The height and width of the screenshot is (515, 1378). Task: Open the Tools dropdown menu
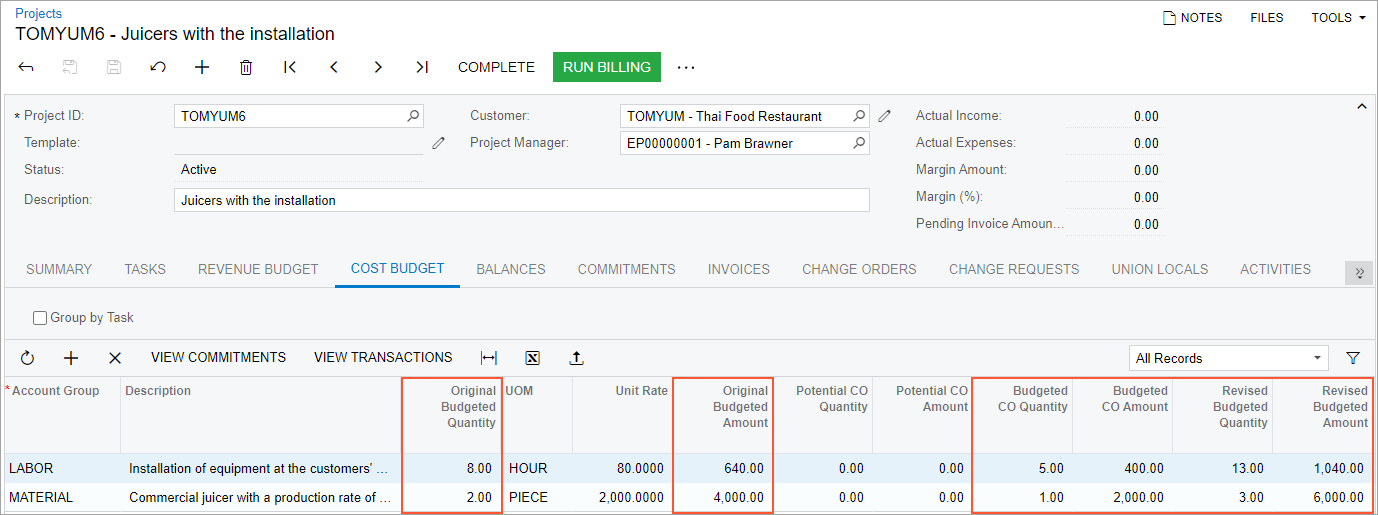click(x=1338, y=18)
